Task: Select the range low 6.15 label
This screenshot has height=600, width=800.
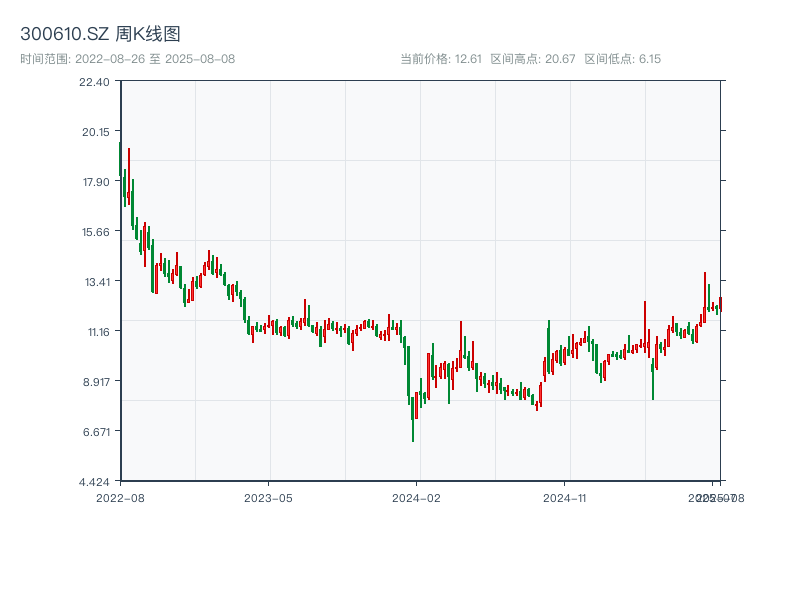Action: [623, 59]
